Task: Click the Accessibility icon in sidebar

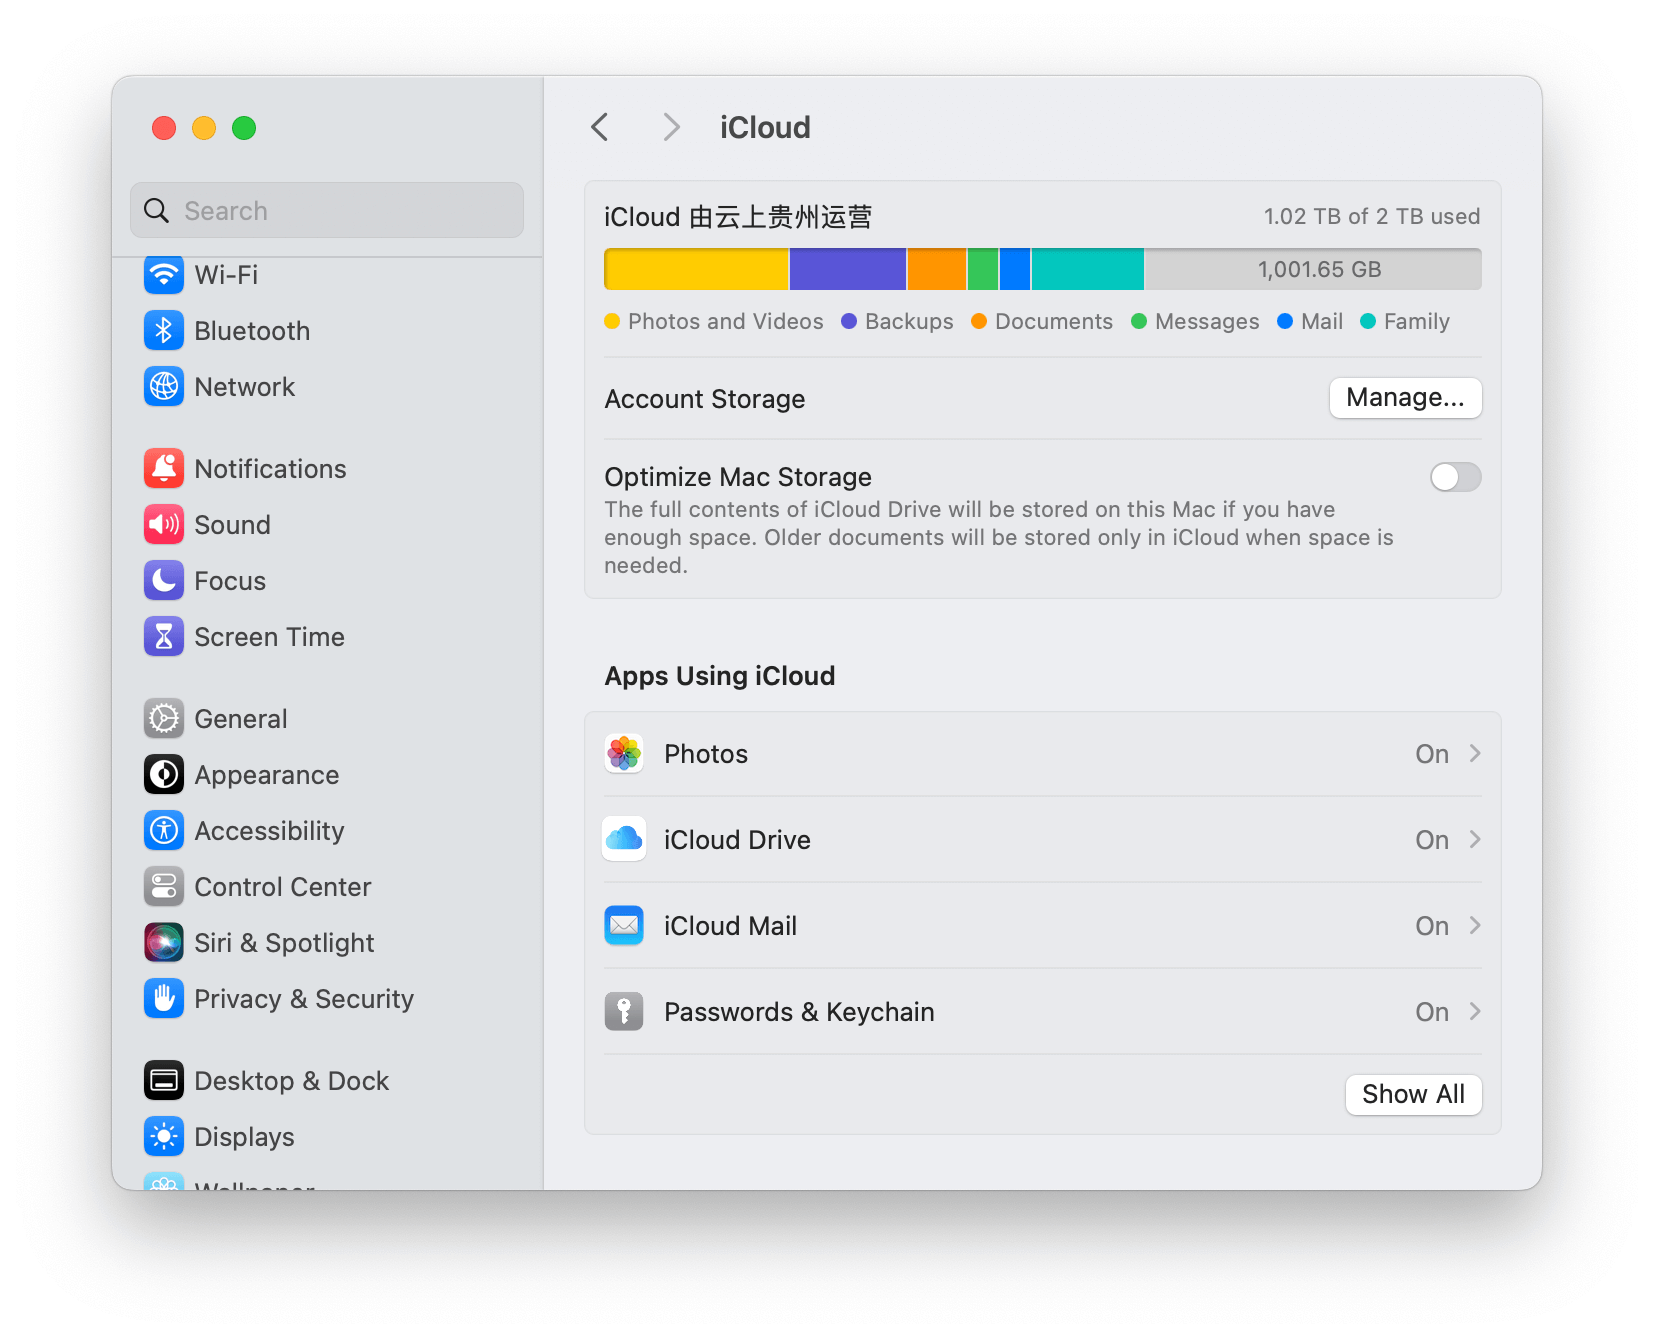Action: click(164, 831)
